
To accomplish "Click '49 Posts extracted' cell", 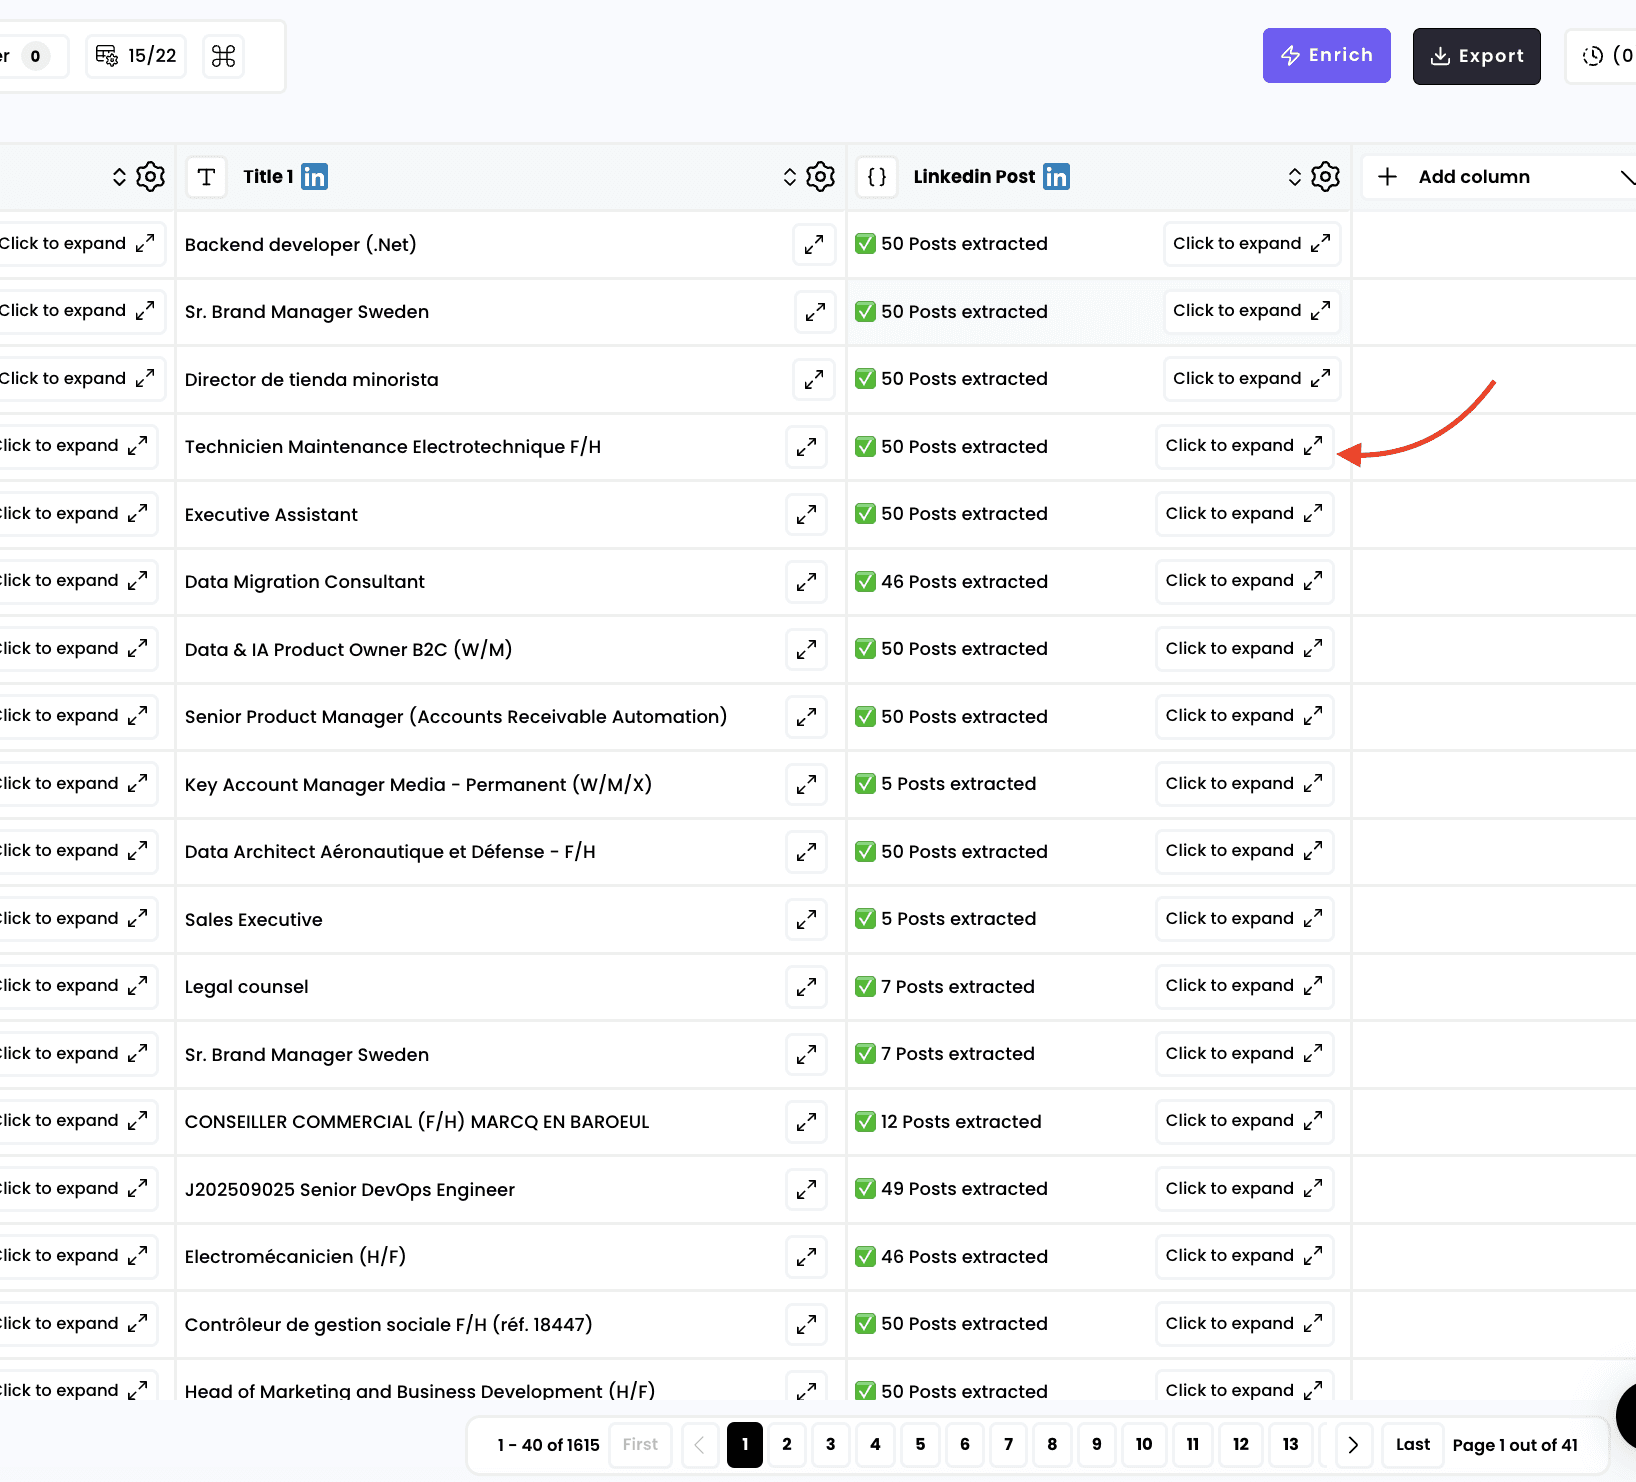I will pos(964,1189).
